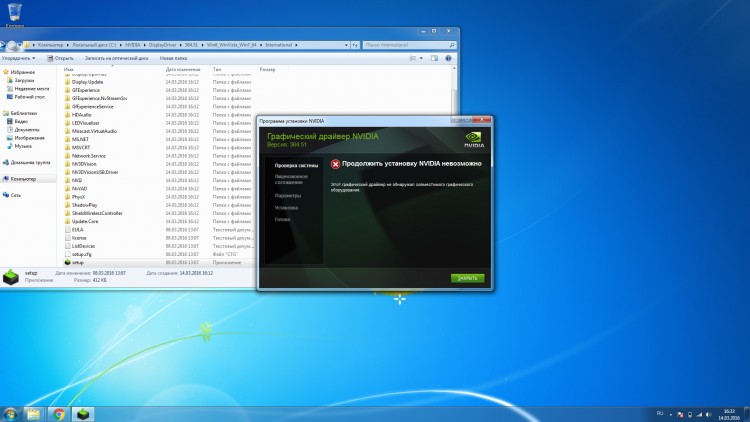The height and width of the screenshot is (422, 750).
Task: Click the address bar refresh button
Action: (x=355, y=45)
